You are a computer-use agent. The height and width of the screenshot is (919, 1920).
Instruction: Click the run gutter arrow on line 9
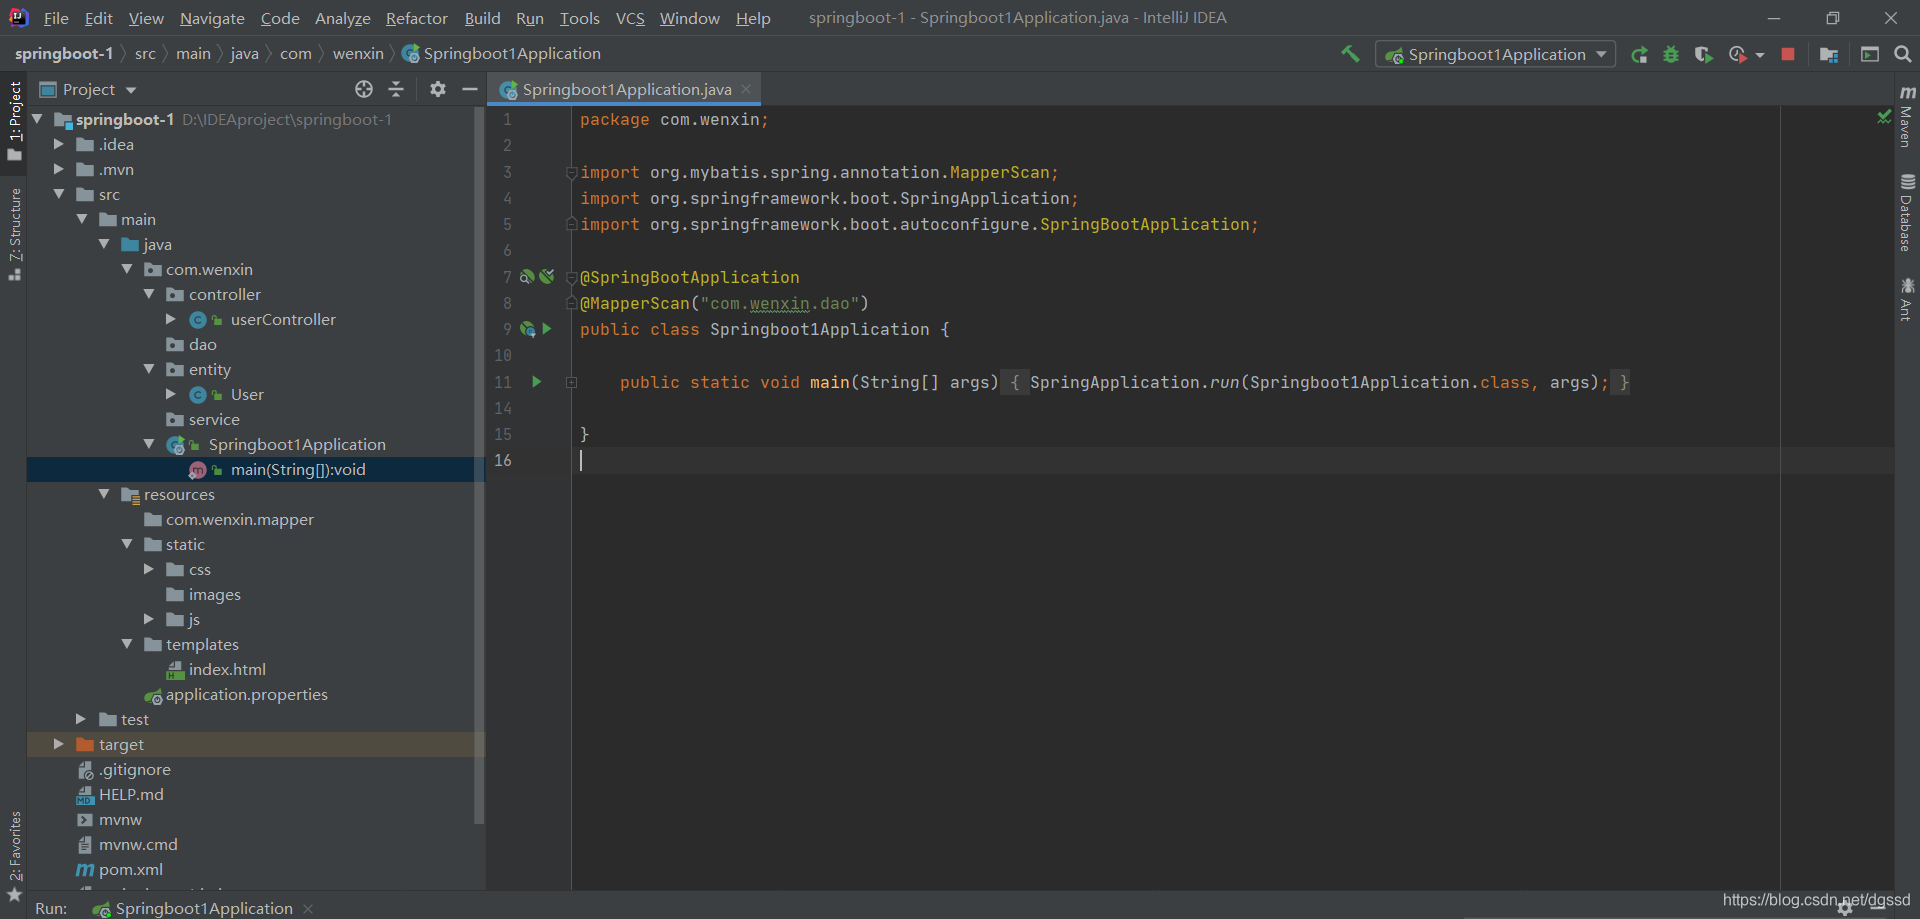point(547,328)
